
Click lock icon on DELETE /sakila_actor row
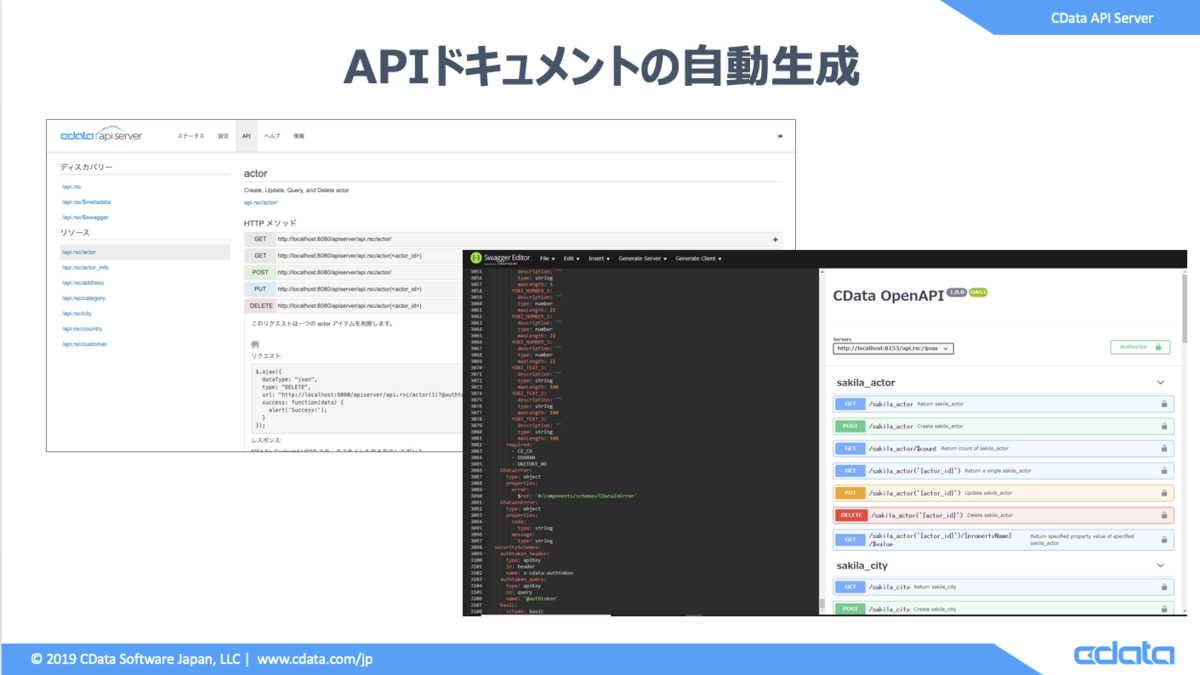click(x=1164, y=515)
